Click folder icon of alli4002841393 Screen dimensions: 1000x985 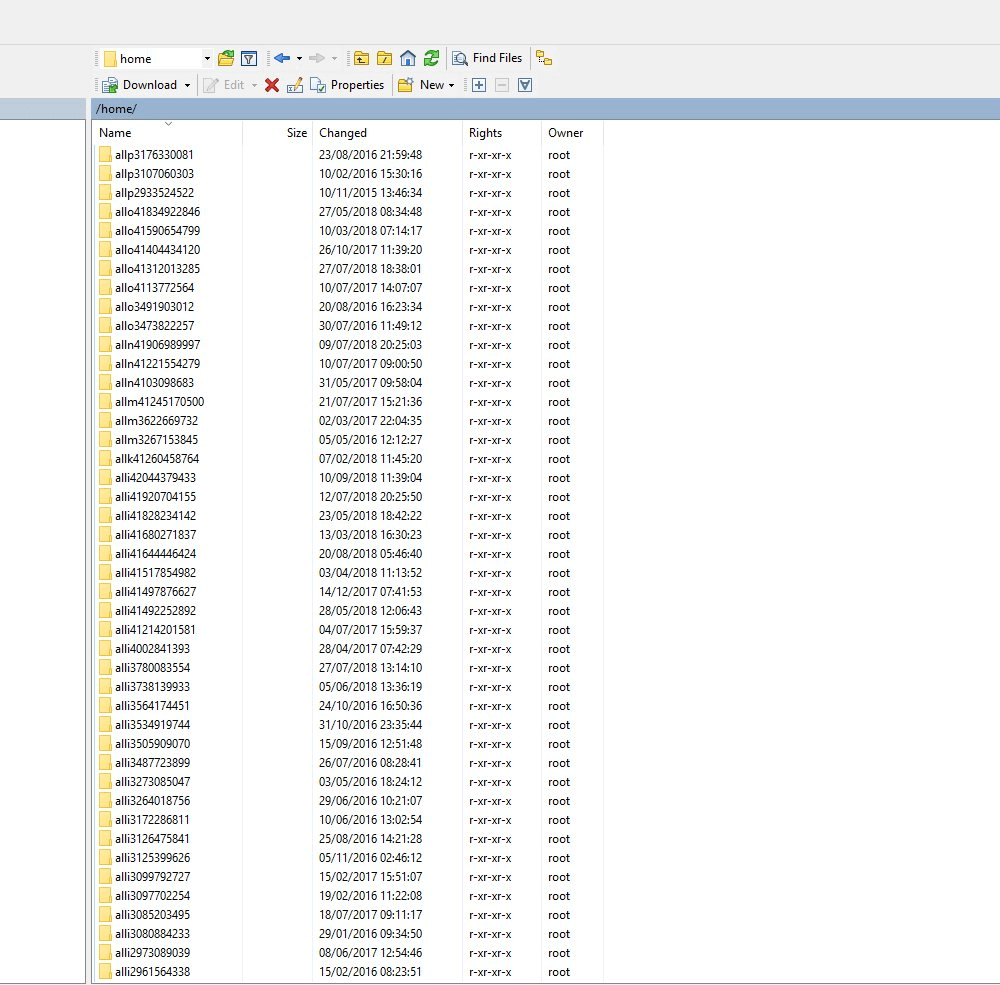click(105, 649)
